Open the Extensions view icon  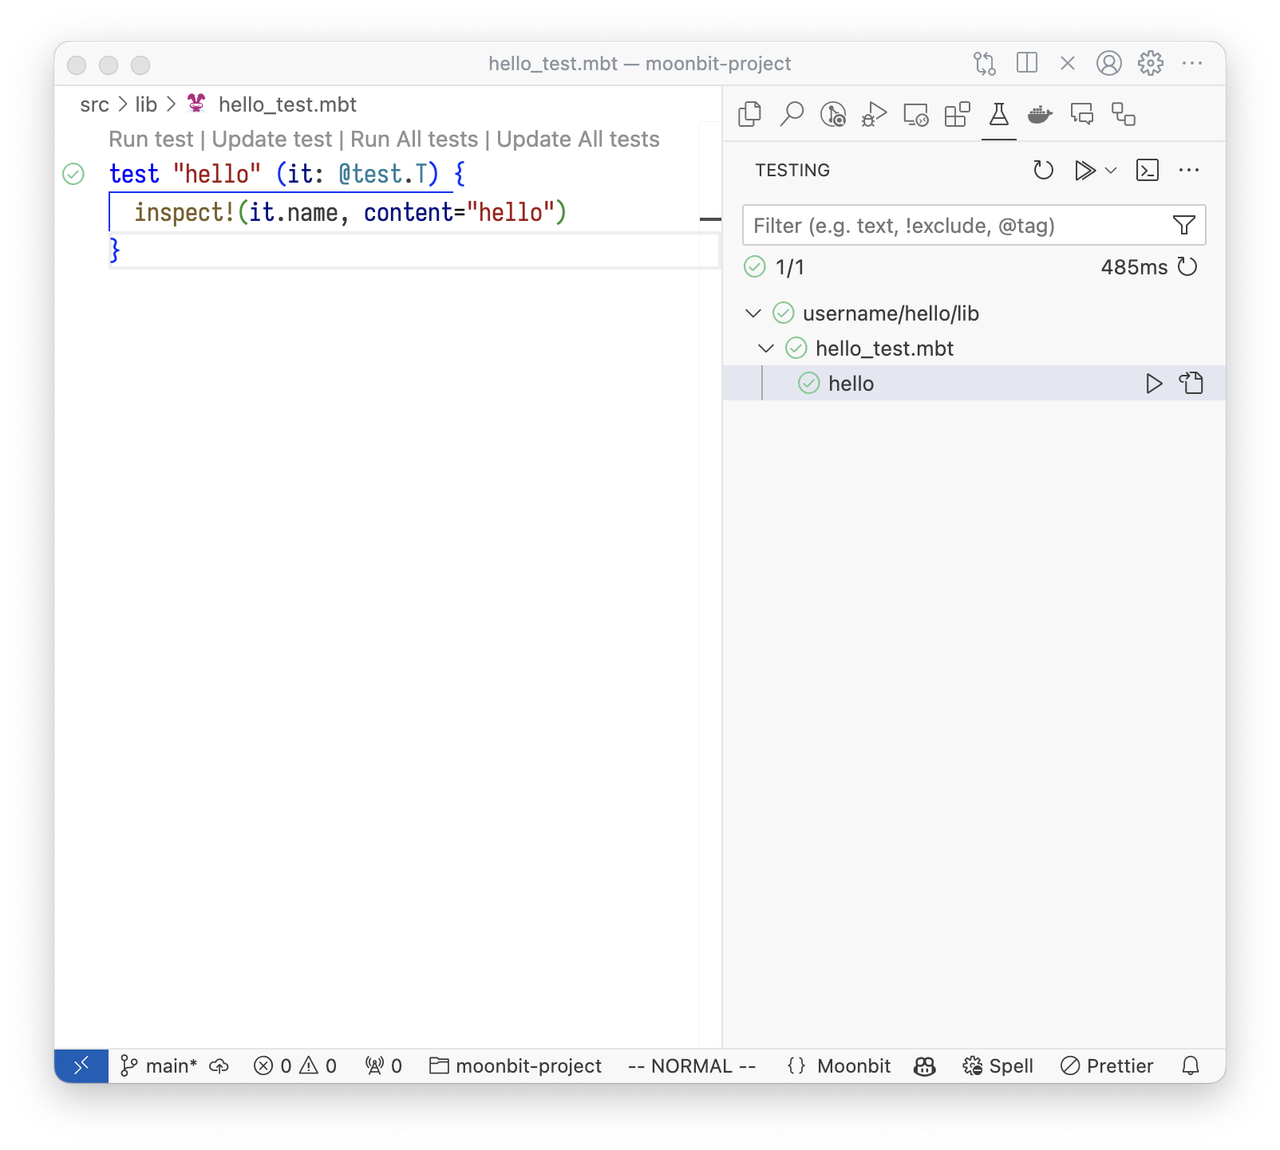(x=957, y=114)
